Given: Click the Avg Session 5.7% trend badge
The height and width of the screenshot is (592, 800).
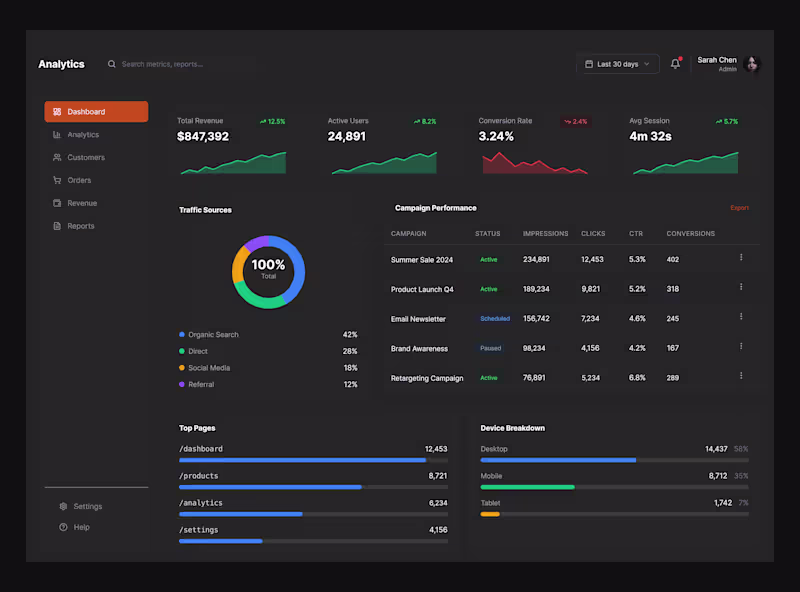Looking at the screenshot, I should (727, 121).
